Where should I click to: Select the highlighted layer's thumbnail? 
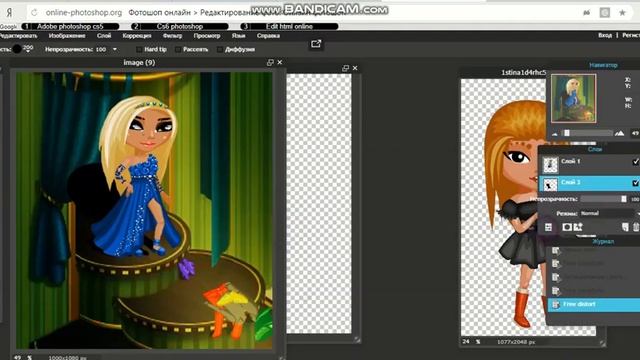point(550,184)
